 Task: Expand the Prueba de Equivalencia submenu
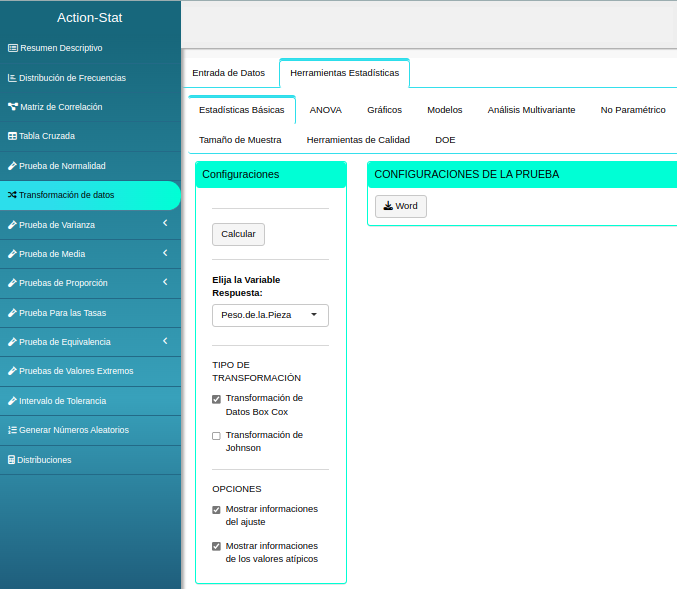point(164,342)
